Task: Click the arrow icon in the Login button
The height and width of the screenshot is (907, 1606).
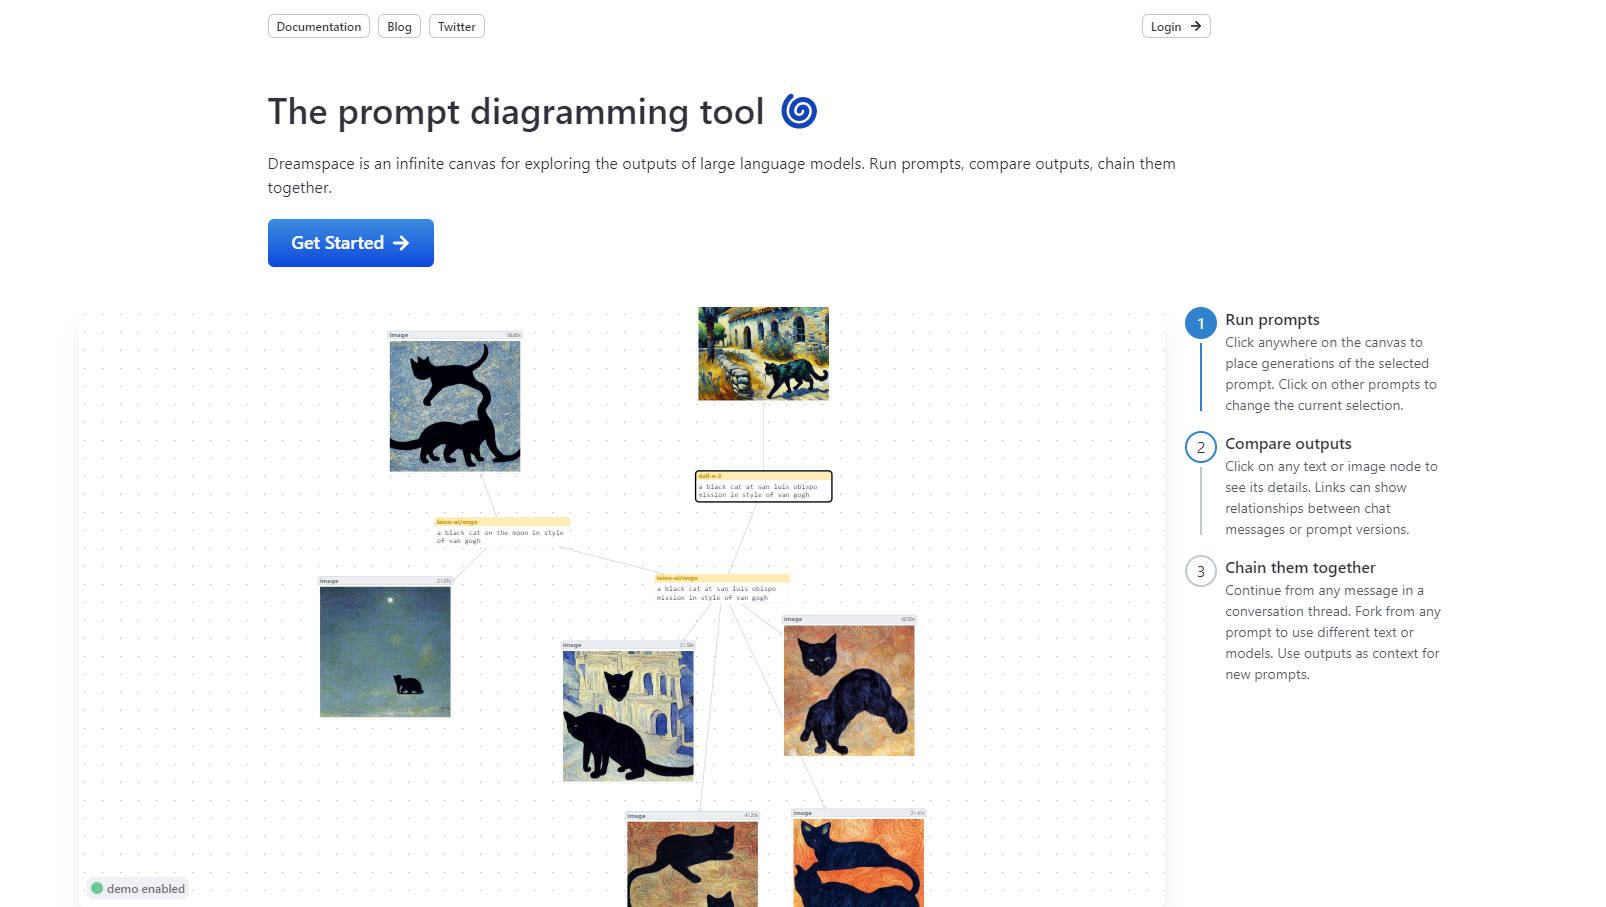Action: pos(1195,26)
